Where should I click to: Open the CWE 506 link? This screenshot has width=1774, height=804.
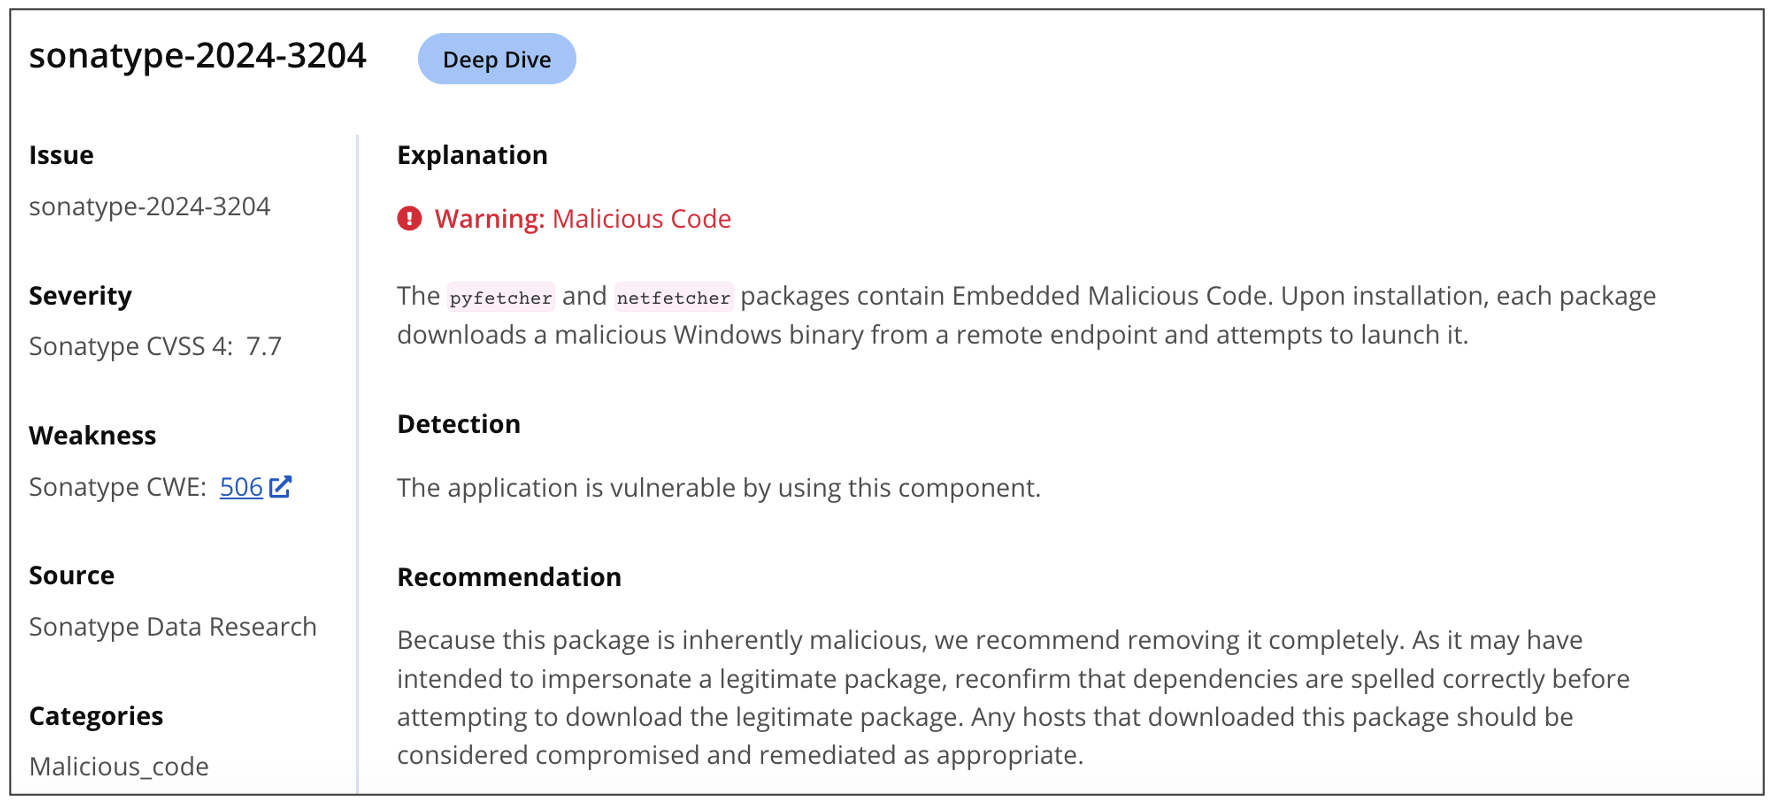241,487
